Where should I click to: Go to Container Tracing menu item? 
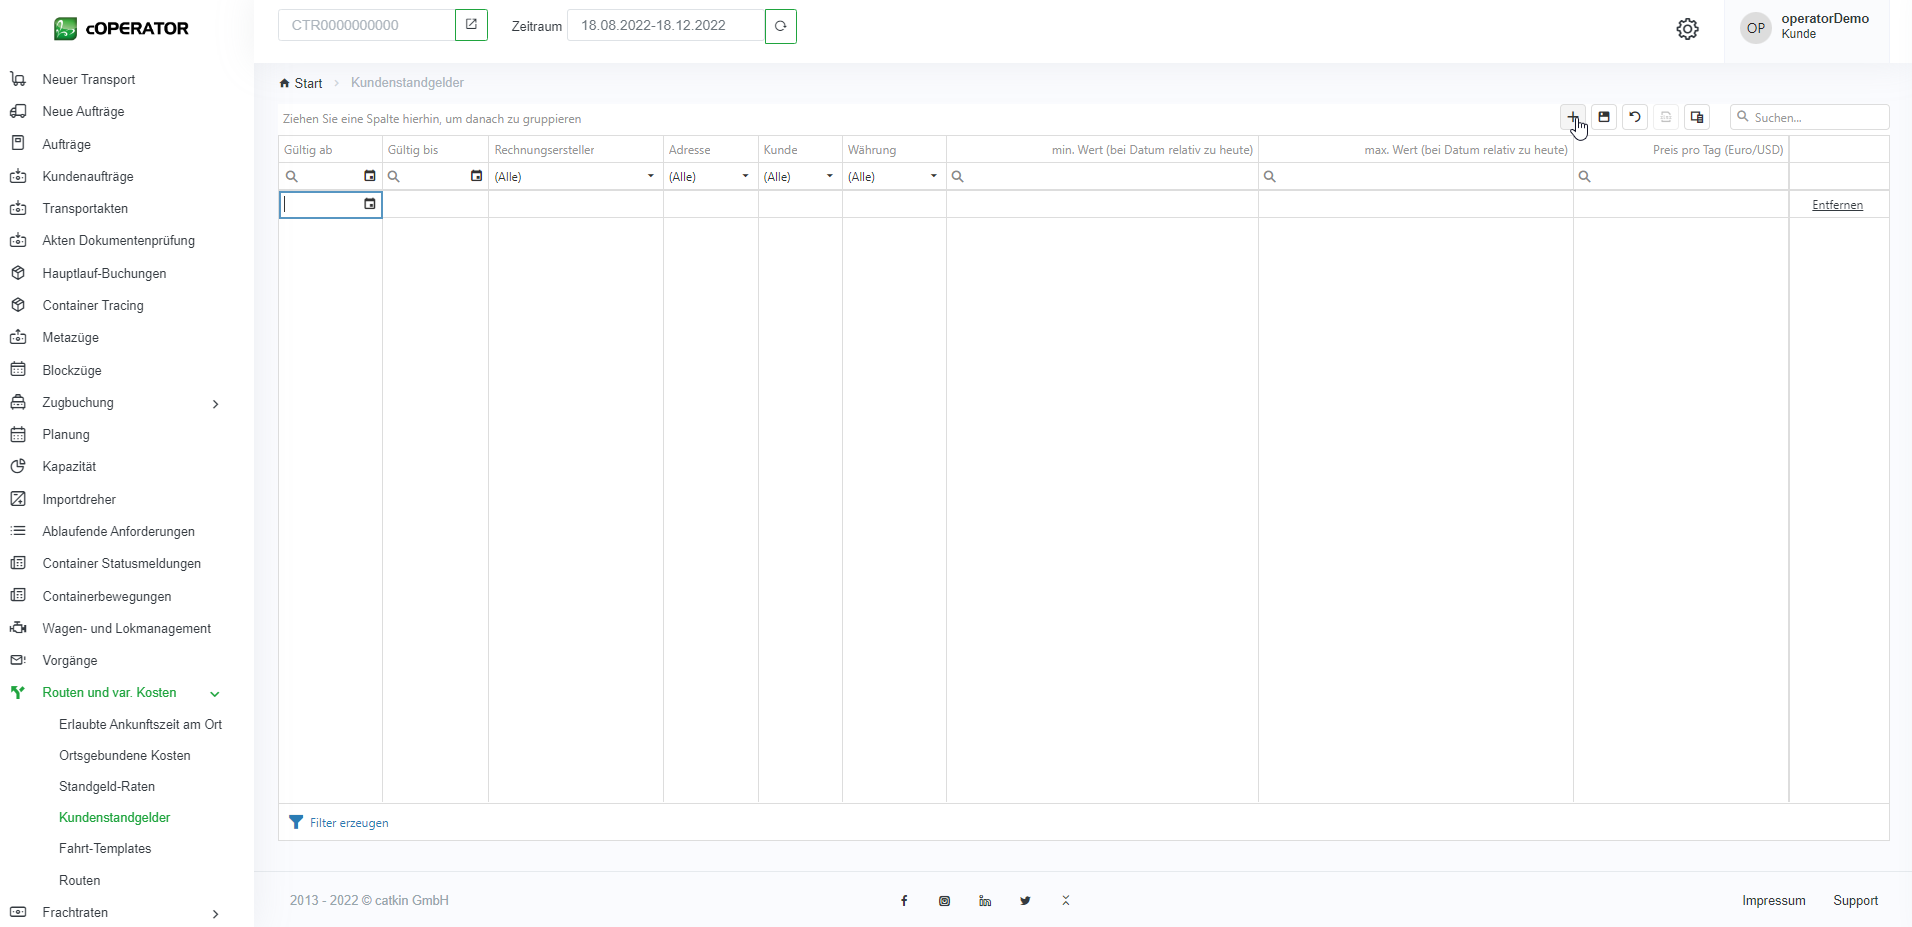coord(93,306)
